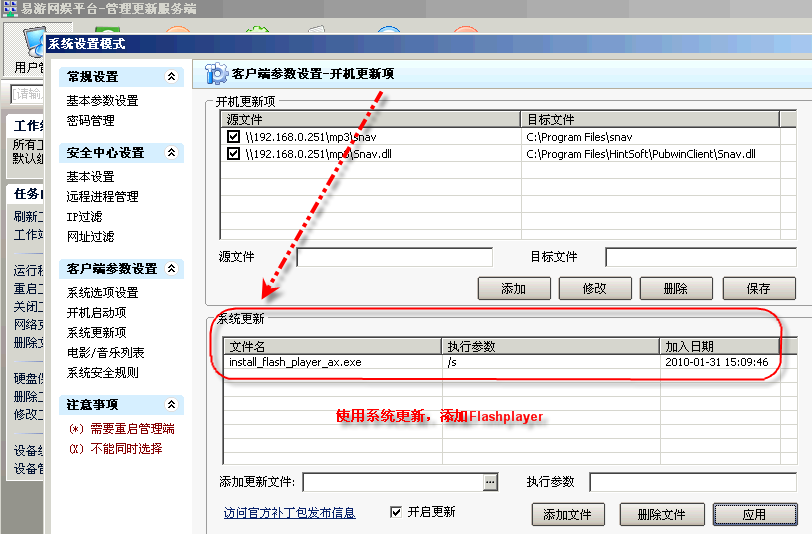The height and width of the screenshot is (534, 812).
Task: Focus the 执行参数 input field
Action: [x=693, y=482]
